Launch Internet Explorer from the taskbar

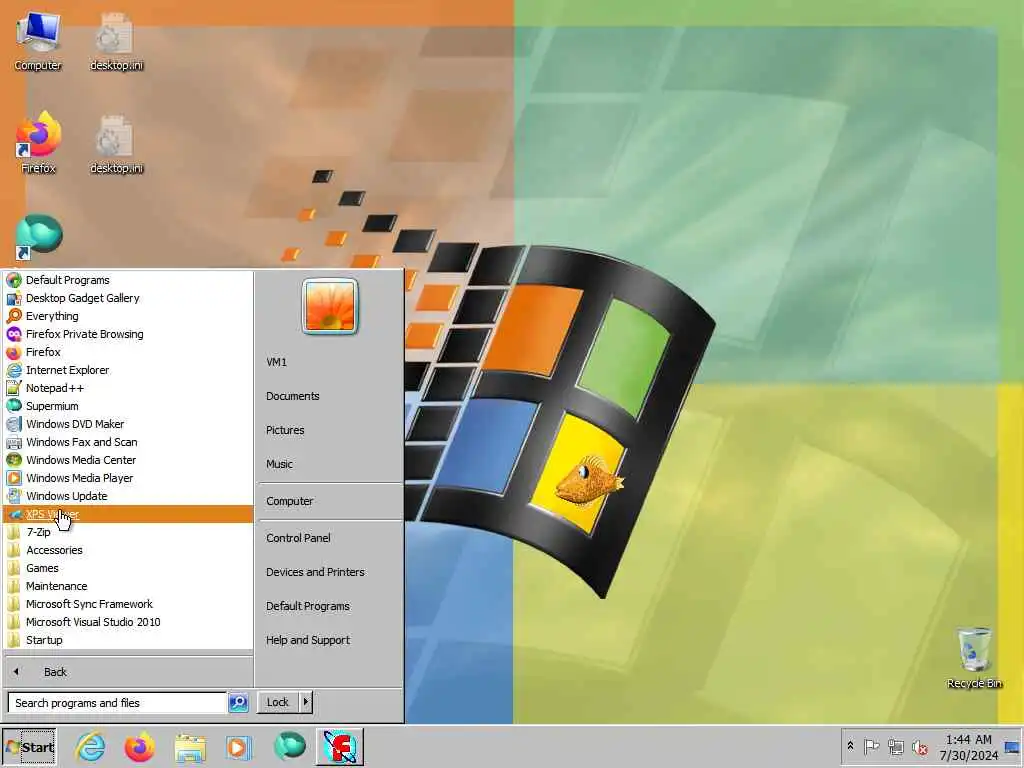tap(90, 747)
